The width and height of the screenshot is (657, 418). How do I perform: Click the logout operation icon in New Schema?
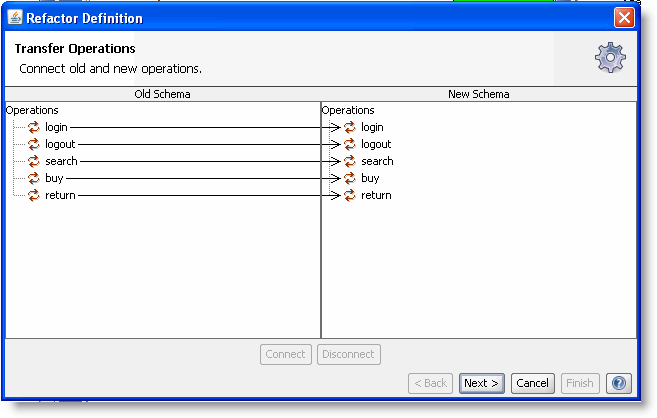(349, 144)
